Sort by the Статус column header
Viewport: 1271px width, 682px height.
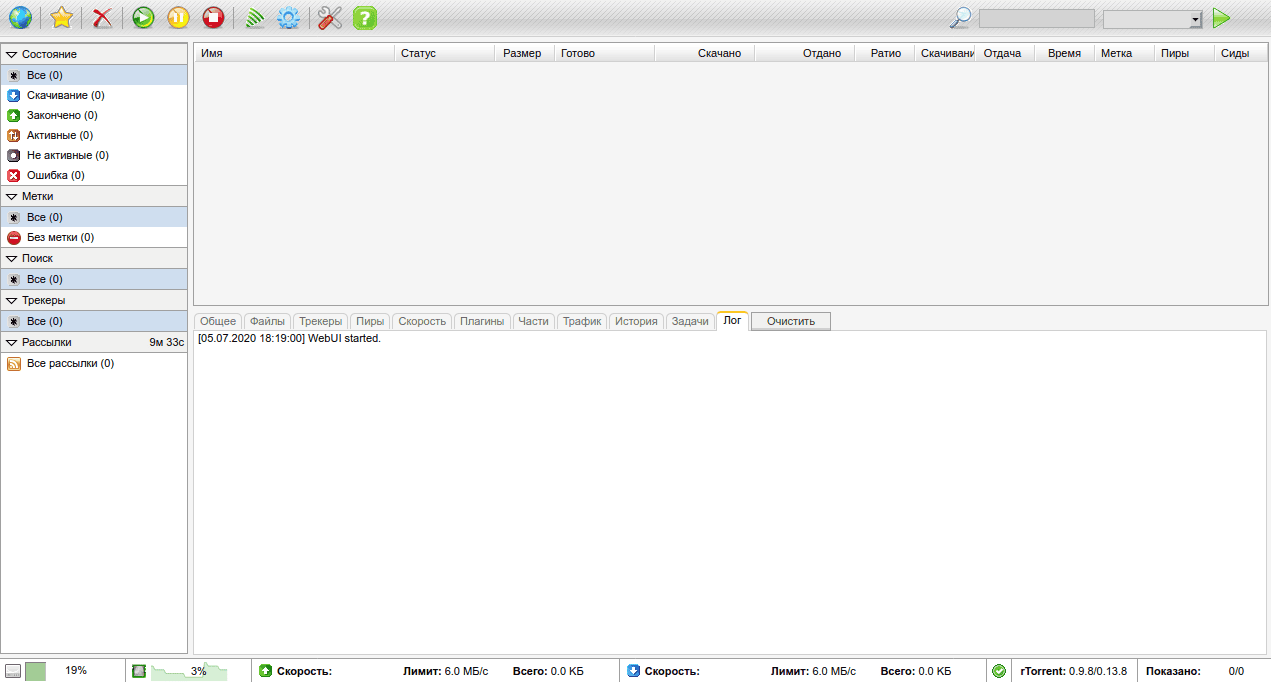click(444, 53)
